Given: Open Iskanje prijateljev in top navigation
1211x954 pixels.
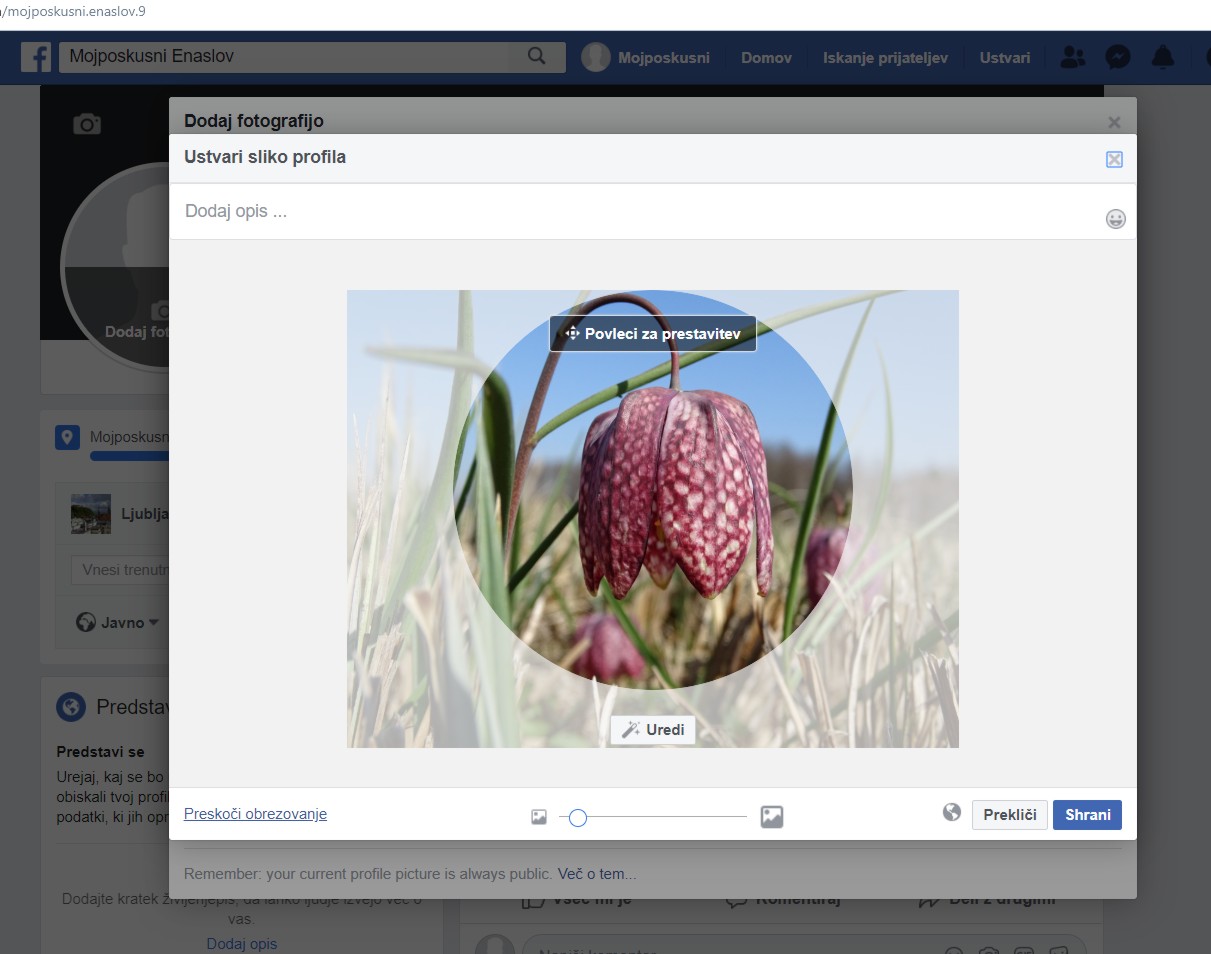Looking at the screenshot, I should tap(885, 57).
